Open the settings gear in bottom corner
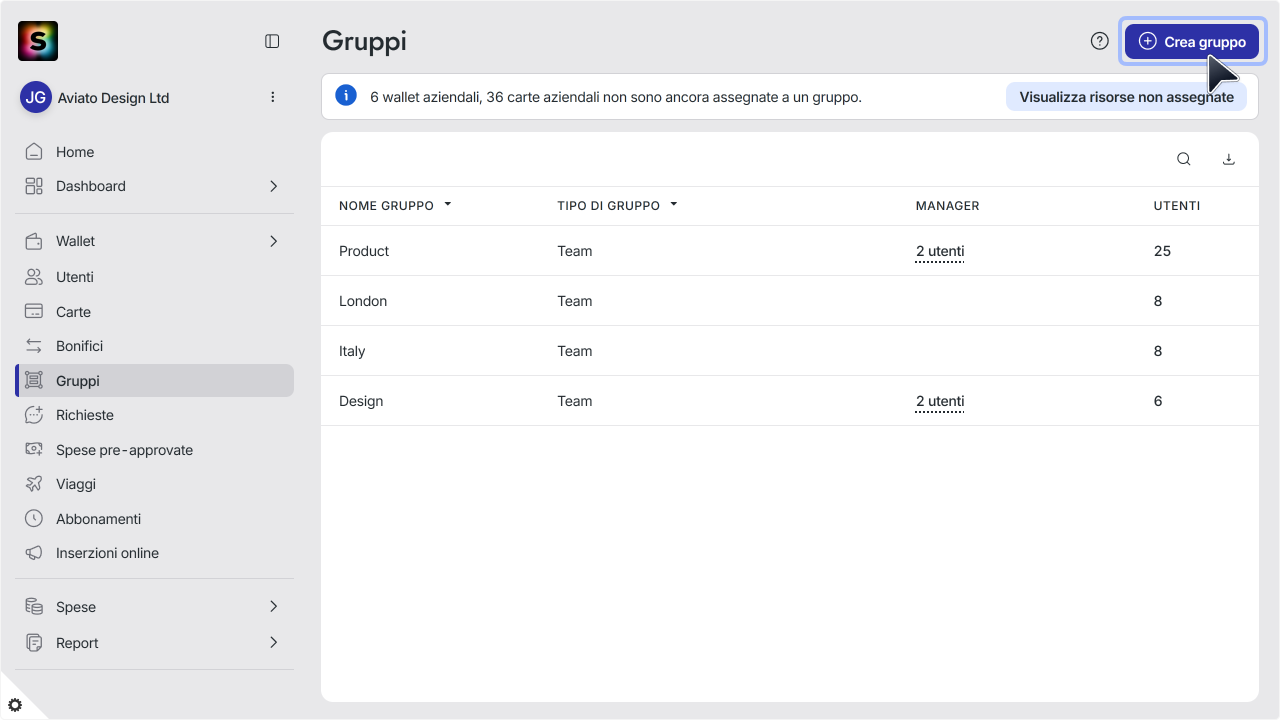Screen dimensions: 1280x720 [15, 705]
